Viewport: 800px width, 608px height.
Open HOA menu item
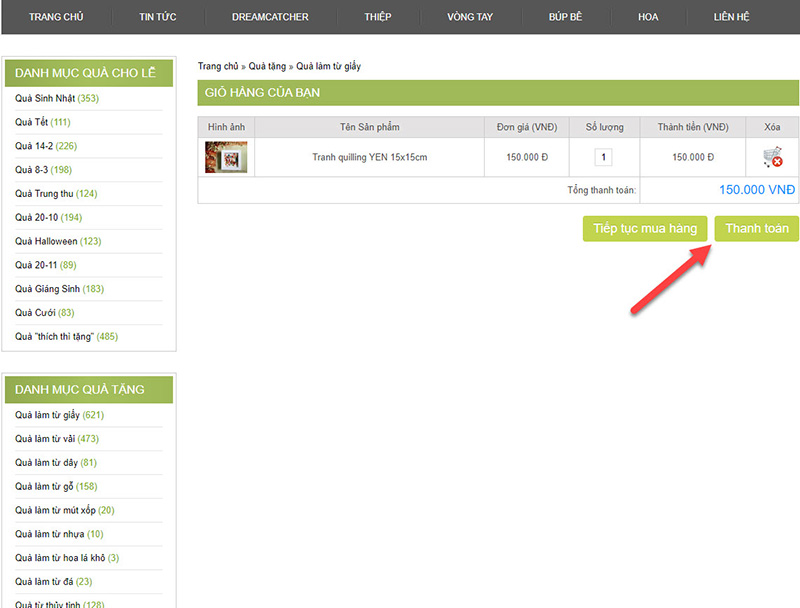tap(648, 17)
